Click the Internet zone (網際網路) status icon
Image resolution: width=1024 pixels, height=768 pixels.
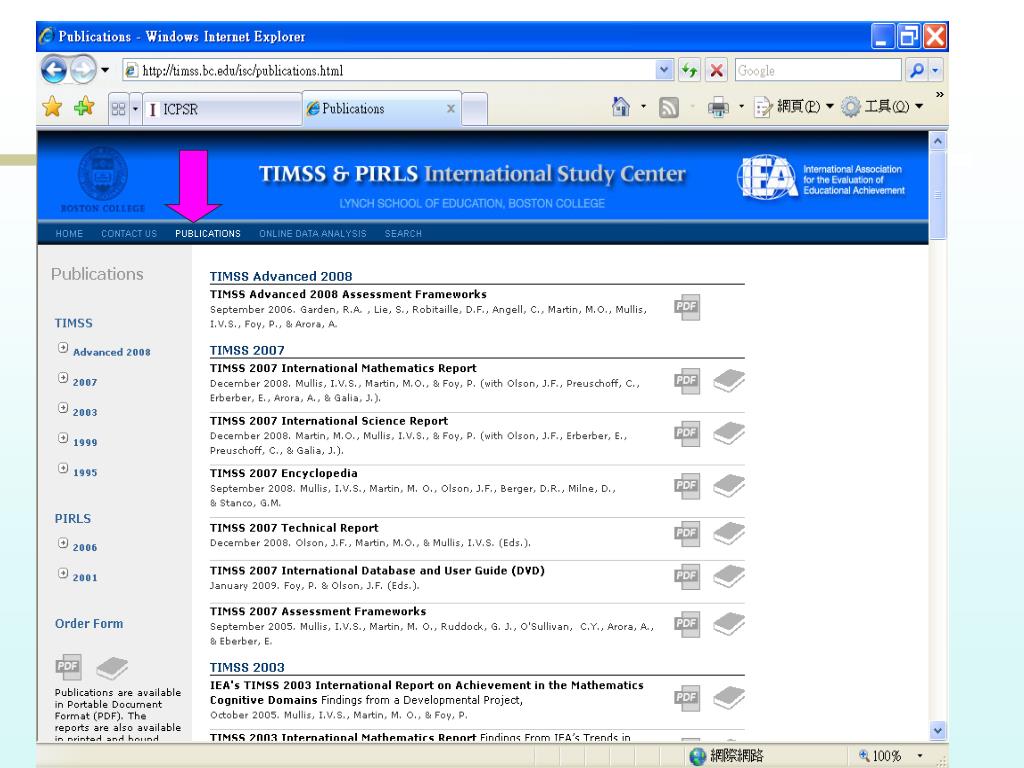[x=698, y=756]
